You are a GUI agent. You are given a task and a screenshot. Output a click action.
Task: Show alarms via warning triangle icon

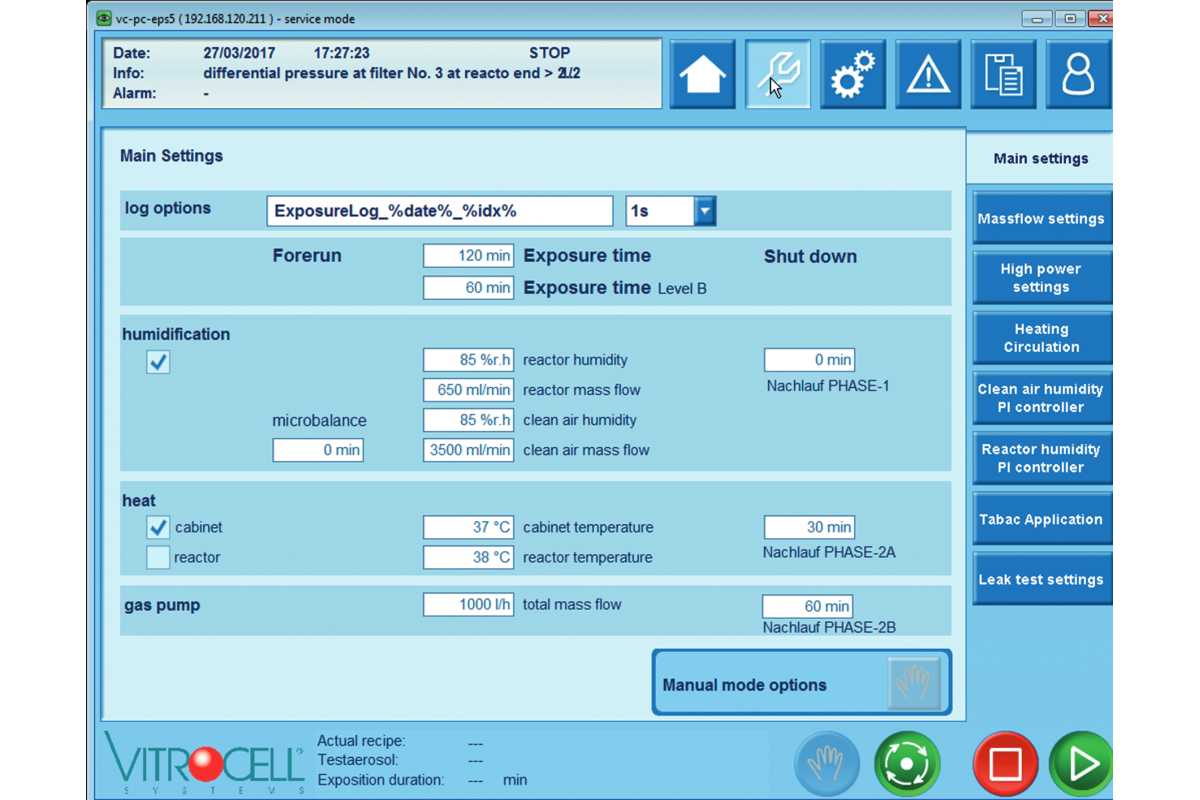point(928,75)
